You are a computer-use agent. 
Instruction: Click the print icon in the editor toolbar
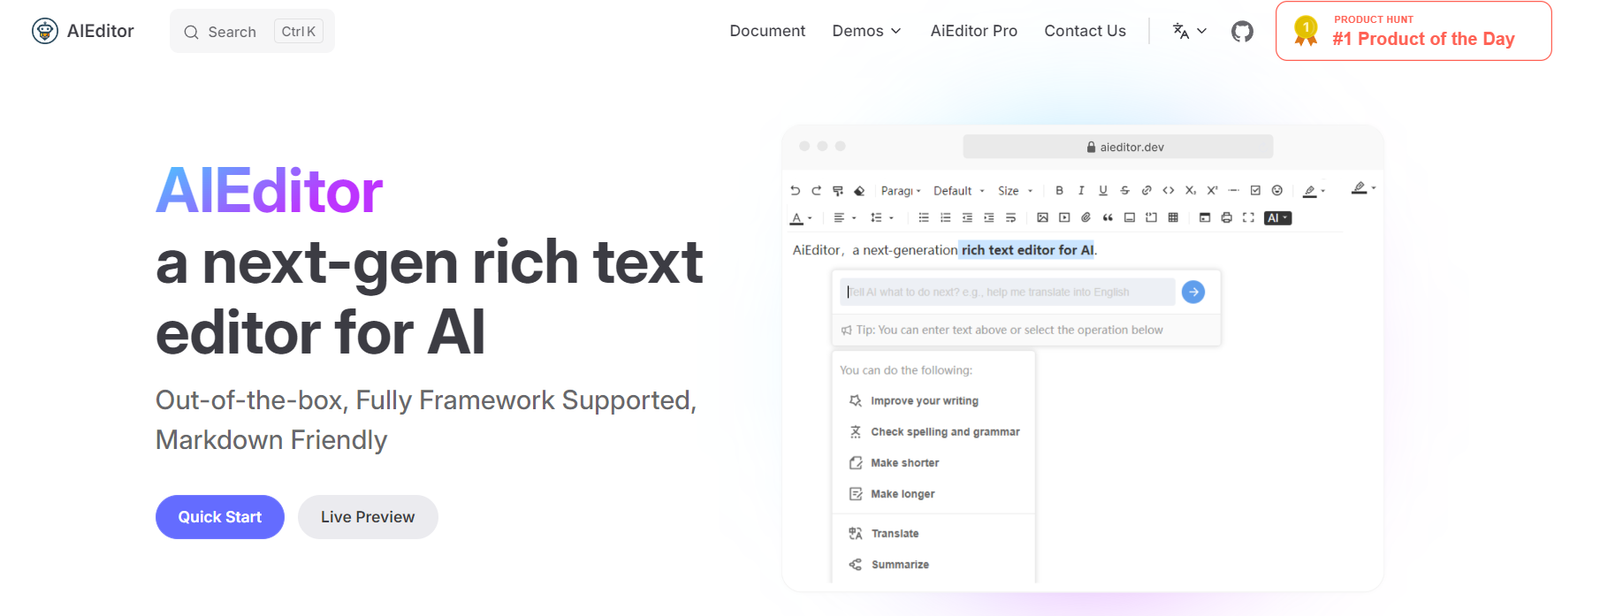(x=1226, y=217)
